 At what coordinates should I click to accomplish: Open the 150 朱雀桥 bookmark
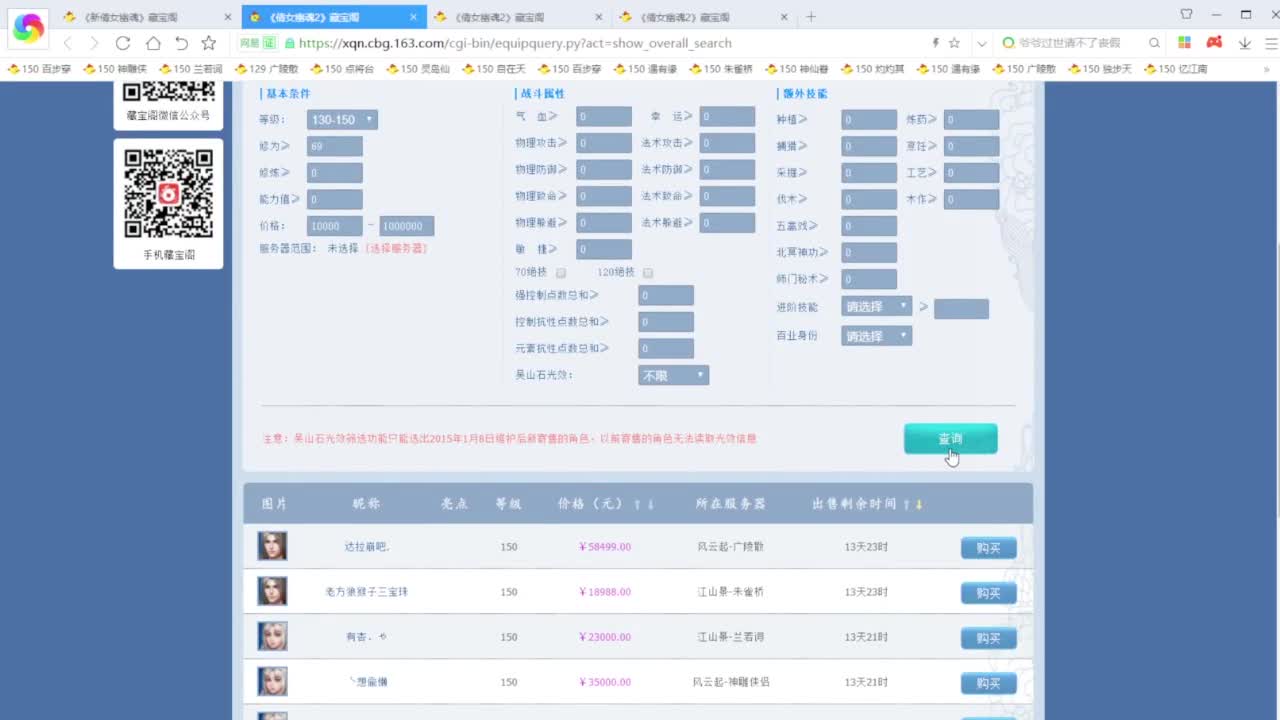tap(721, 69)
